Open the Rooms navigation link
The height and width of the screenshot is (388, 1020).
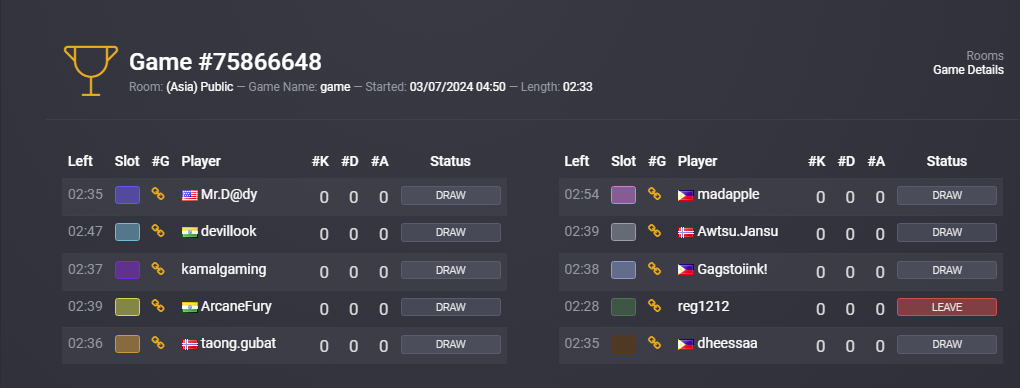point(984,56)
